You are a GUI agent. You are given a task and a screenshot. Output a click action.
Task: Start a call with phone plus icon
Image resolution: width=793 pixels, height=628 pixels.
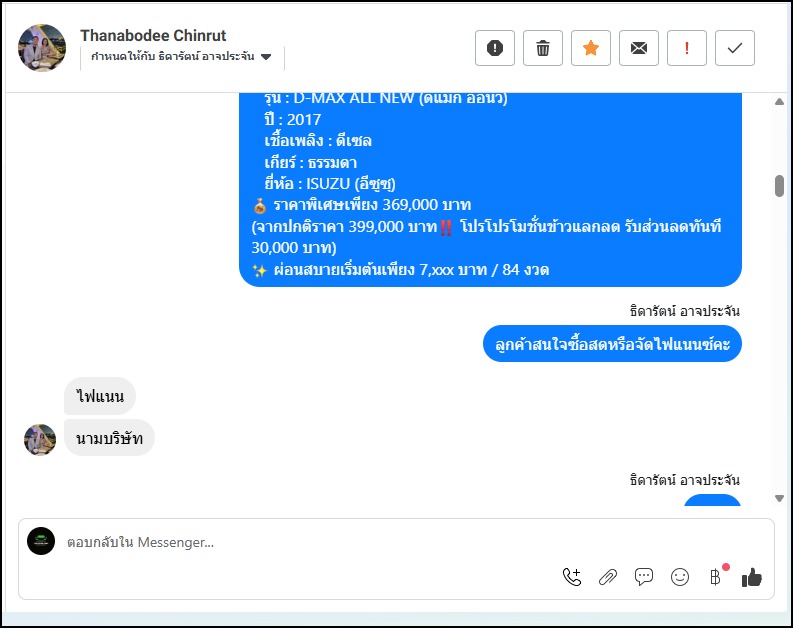[x=572, y=577]
